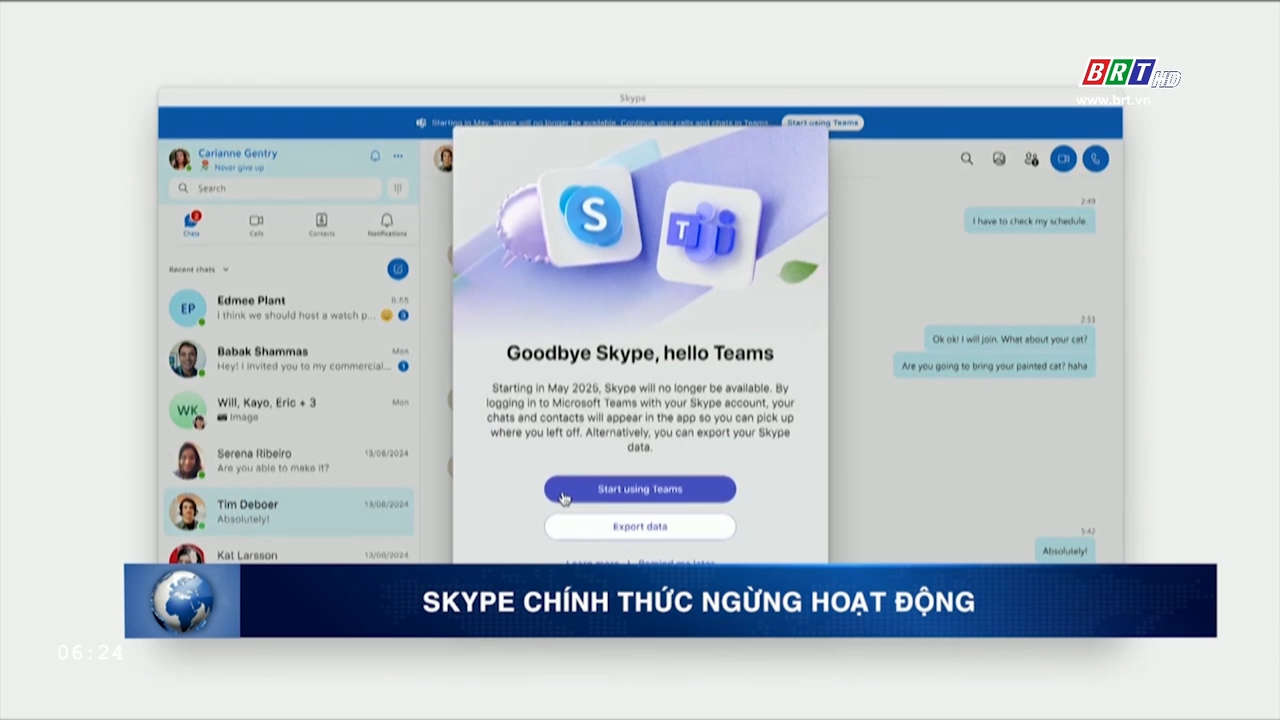Open the chat gallery icon
1280x720 pixels.
click(999, 158)
